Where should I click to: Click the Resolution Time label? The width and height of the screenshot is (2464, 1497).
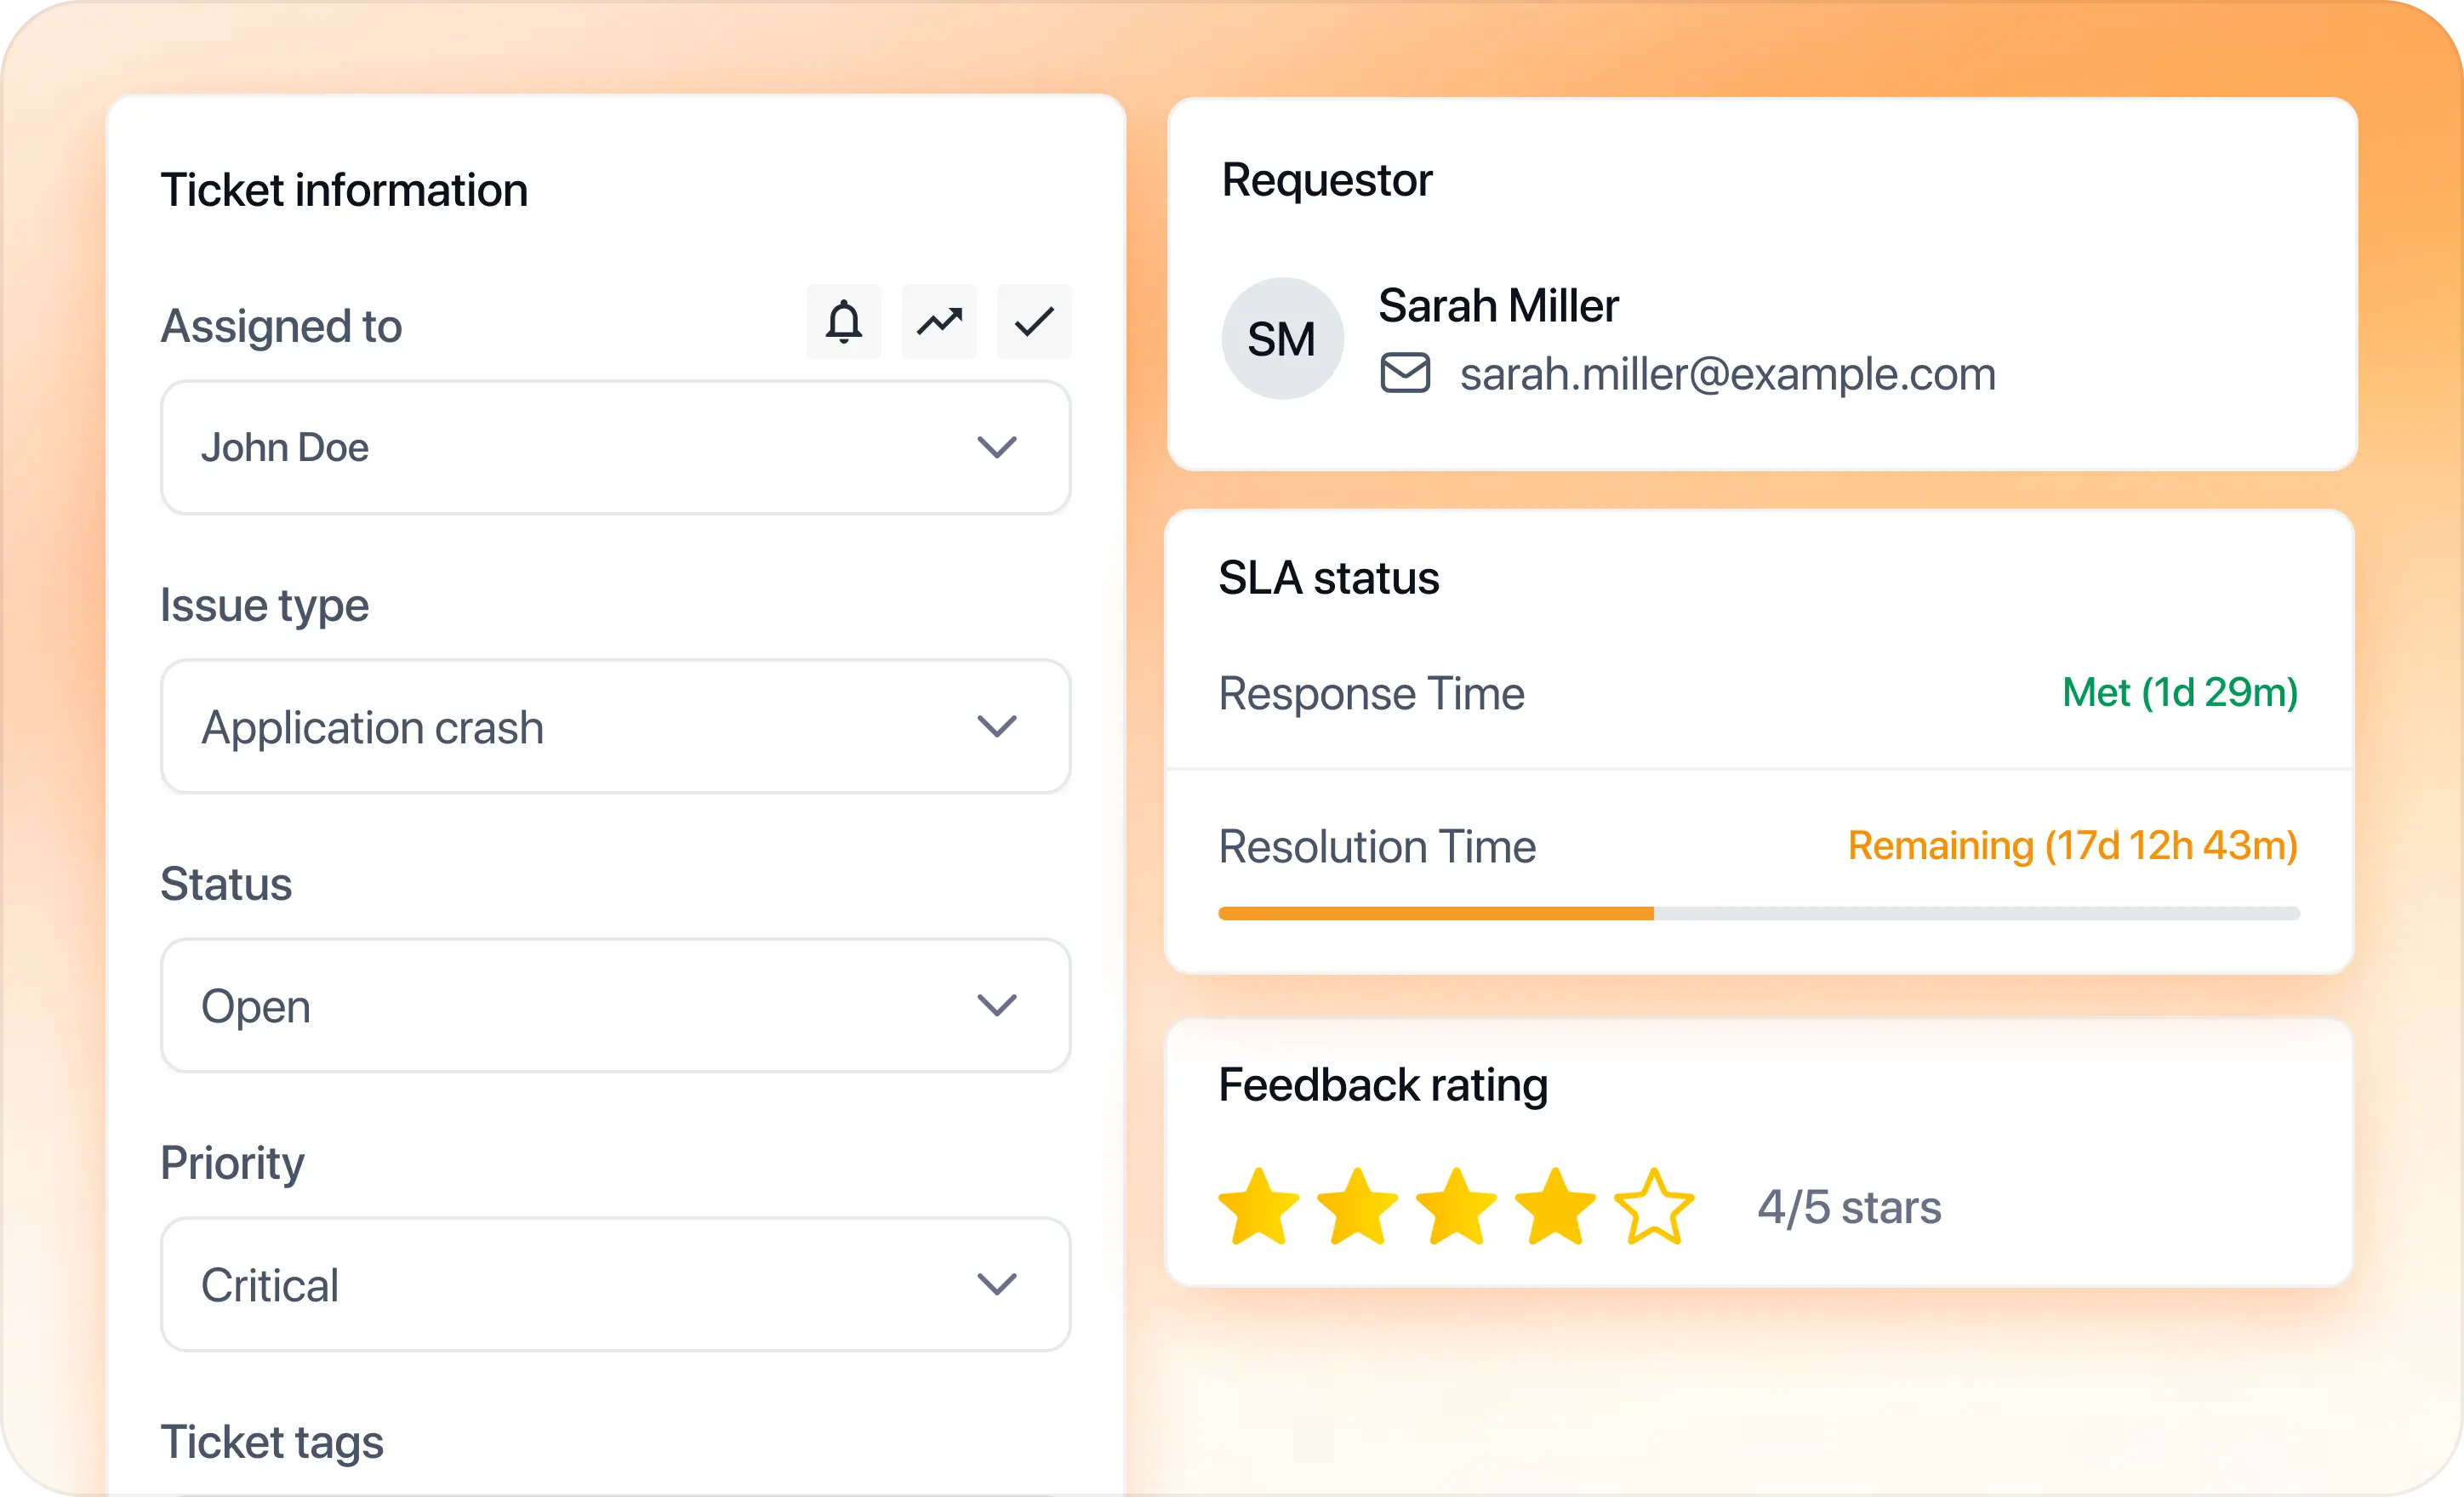[x=1377, y=847]
